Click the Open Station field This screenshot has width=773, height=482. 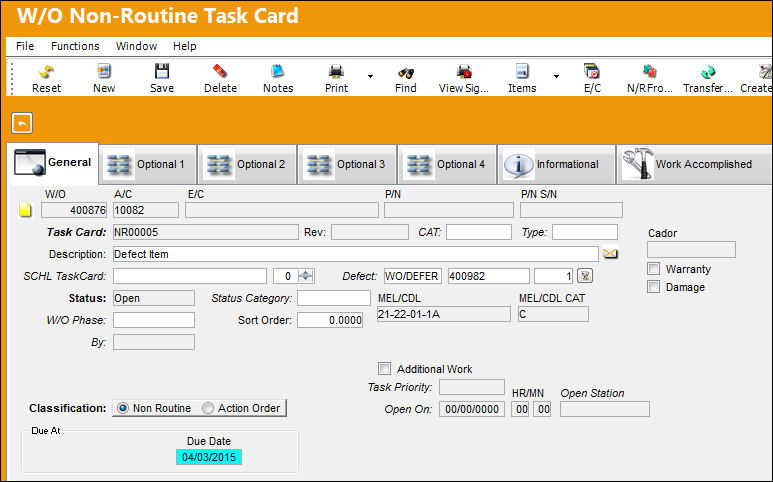coord(605,409)
